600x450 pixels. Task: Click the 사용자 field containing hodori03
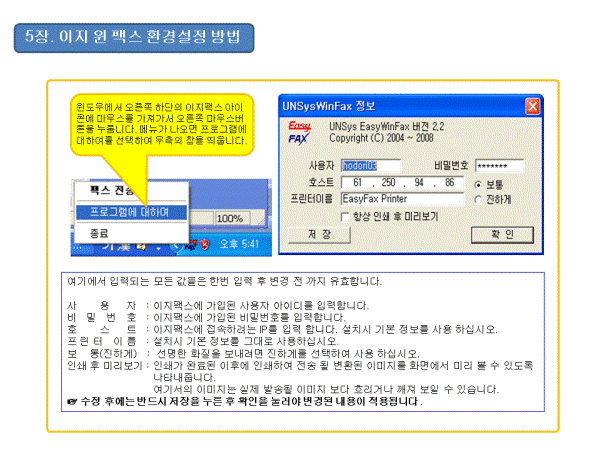pyautogui.click(x=370, y=166)
